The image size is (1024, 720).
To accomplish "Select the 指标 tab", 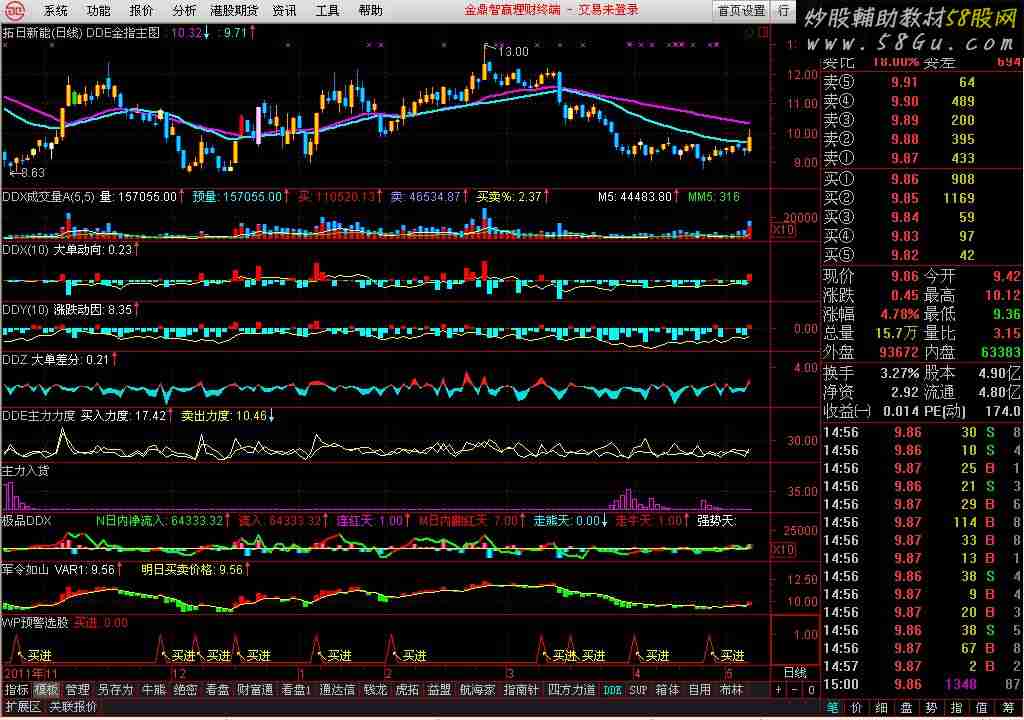I will click(x=16, y=690).
